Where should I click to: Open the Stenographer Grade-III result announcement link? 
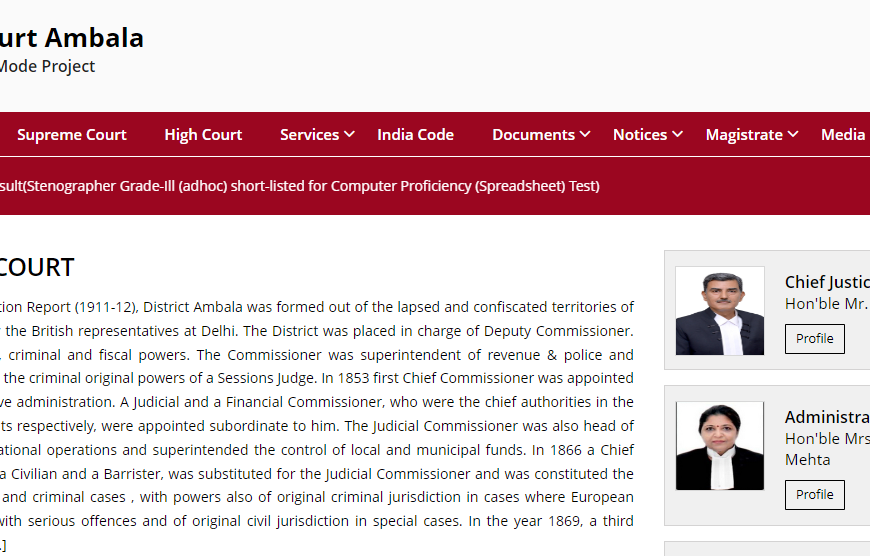tap(300, 186)
